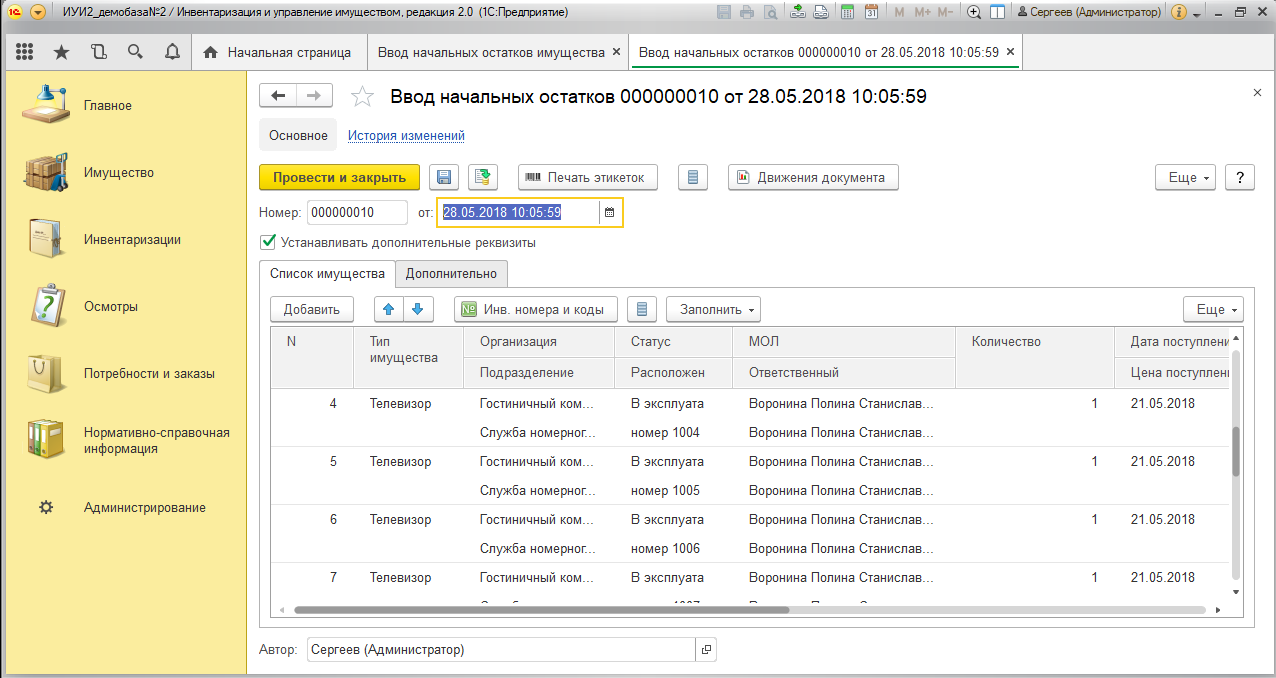This screenshot has height=678, width=1276.
Task: Click the Движения документа button
Action: click(813, 177)
